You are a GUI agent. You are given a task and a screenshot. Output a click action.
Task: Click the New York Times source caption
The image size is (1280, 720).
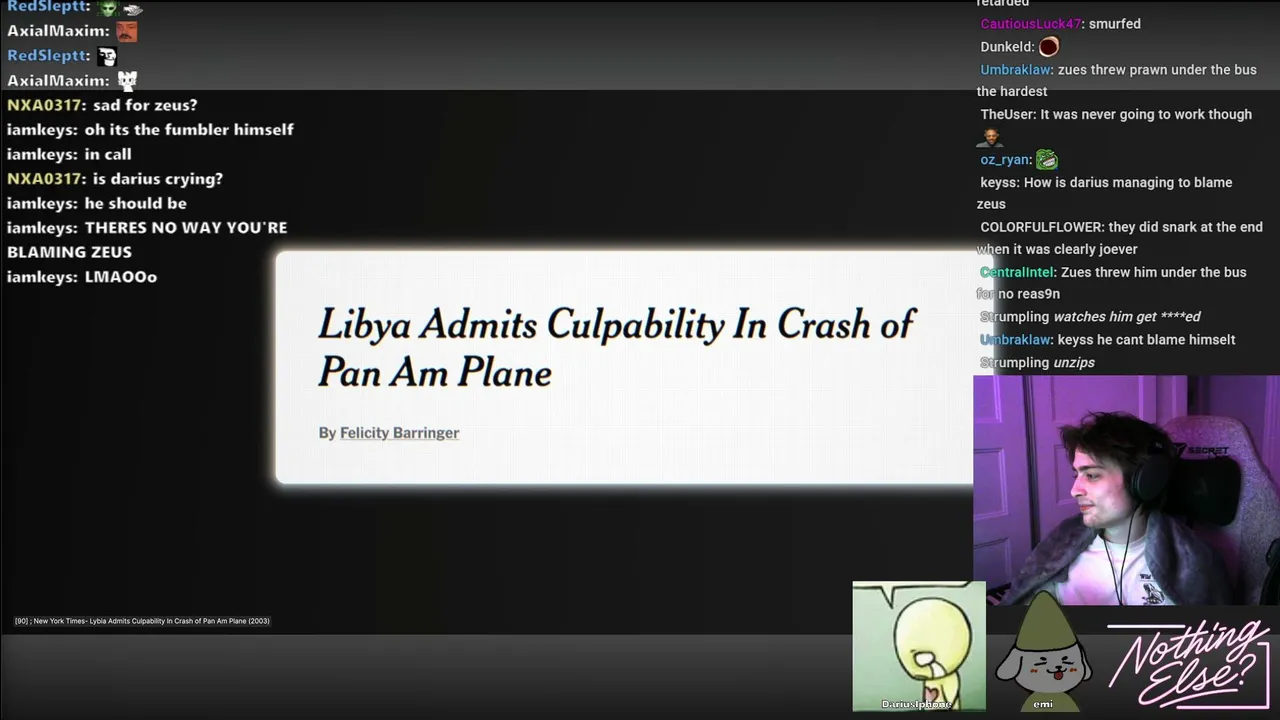(142, 621)
